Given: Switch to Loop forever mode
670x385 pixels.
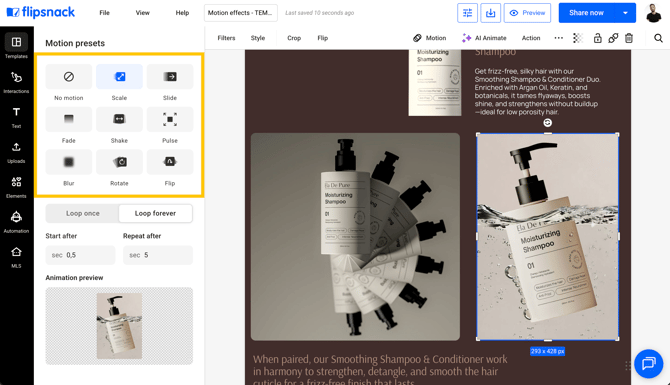Looking at the screenshot, I should point(155,213).
